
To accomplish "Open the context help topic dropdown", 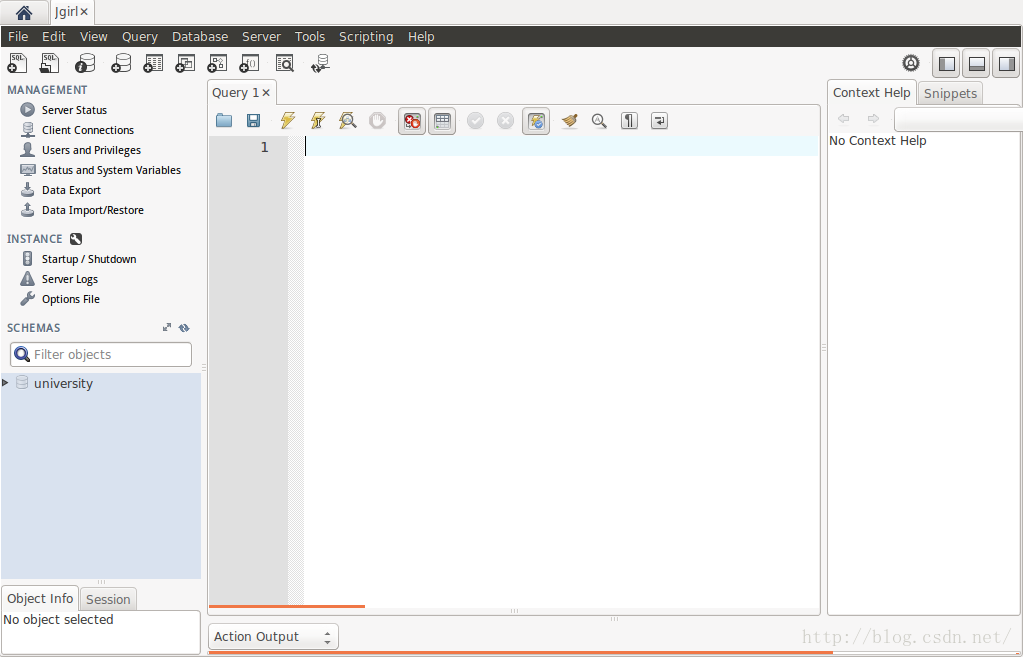I will [x=957, y=119].
